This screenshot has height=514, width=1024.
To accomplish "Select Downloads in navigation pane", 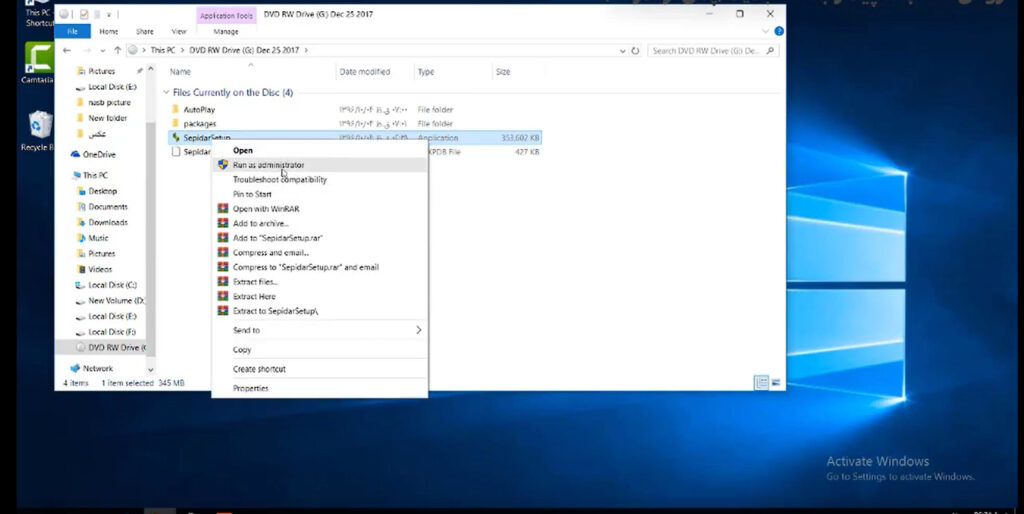I will (108, 222).
